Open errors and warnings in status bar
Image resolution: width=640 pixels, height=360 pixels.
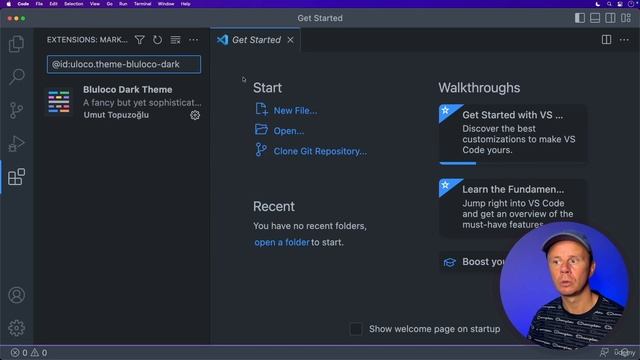[29, 353]
